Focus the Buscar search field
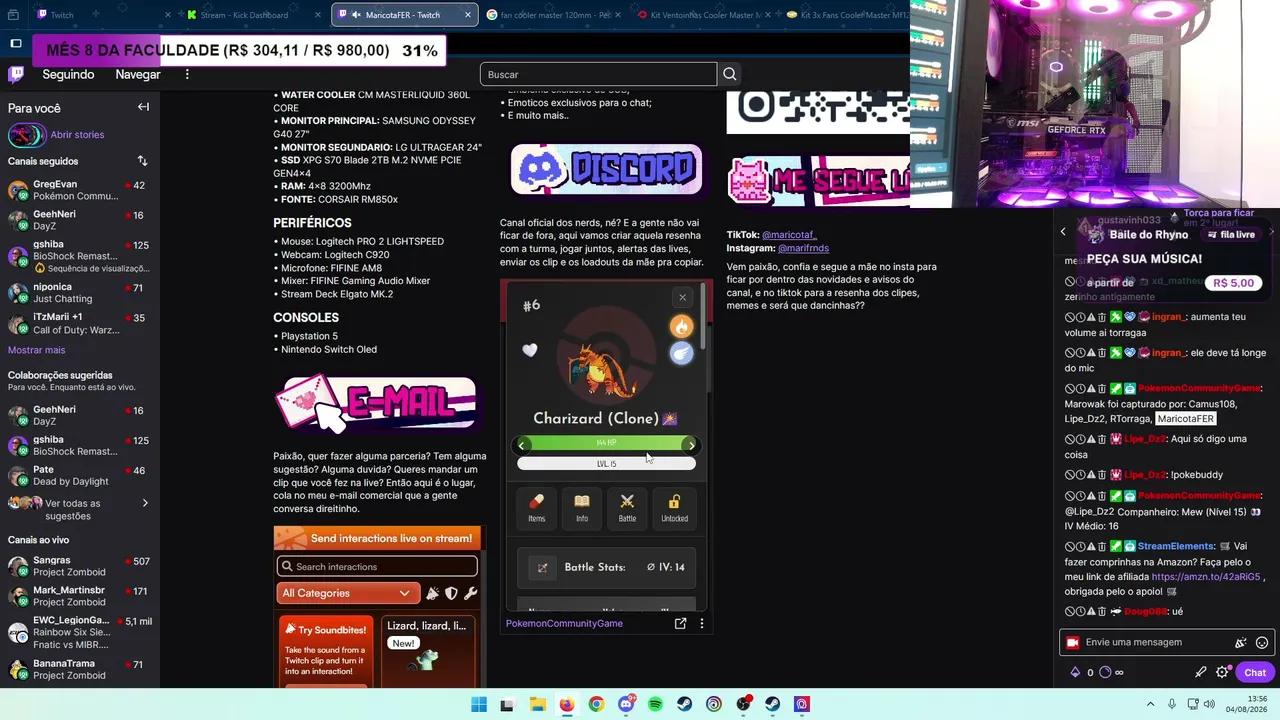Image resolution: width=1280 pixels, height=720 pixels. pyautogui.click(x=598, y=74)
